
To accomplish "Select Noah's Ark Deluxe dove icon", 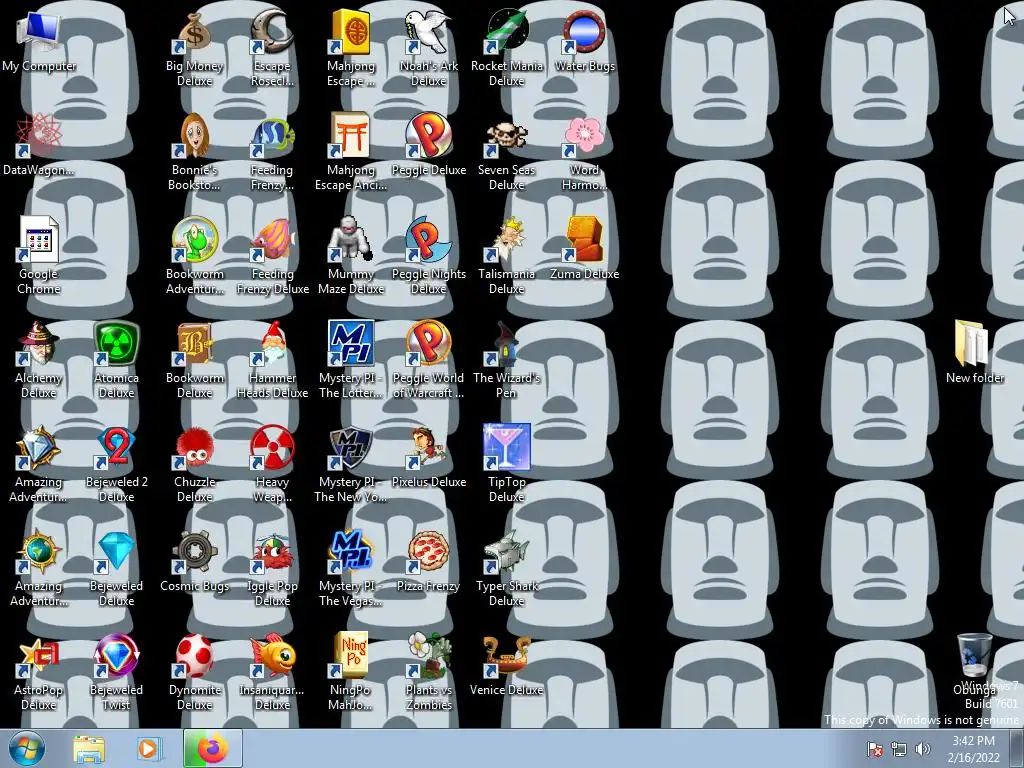I will pos(428,33).
